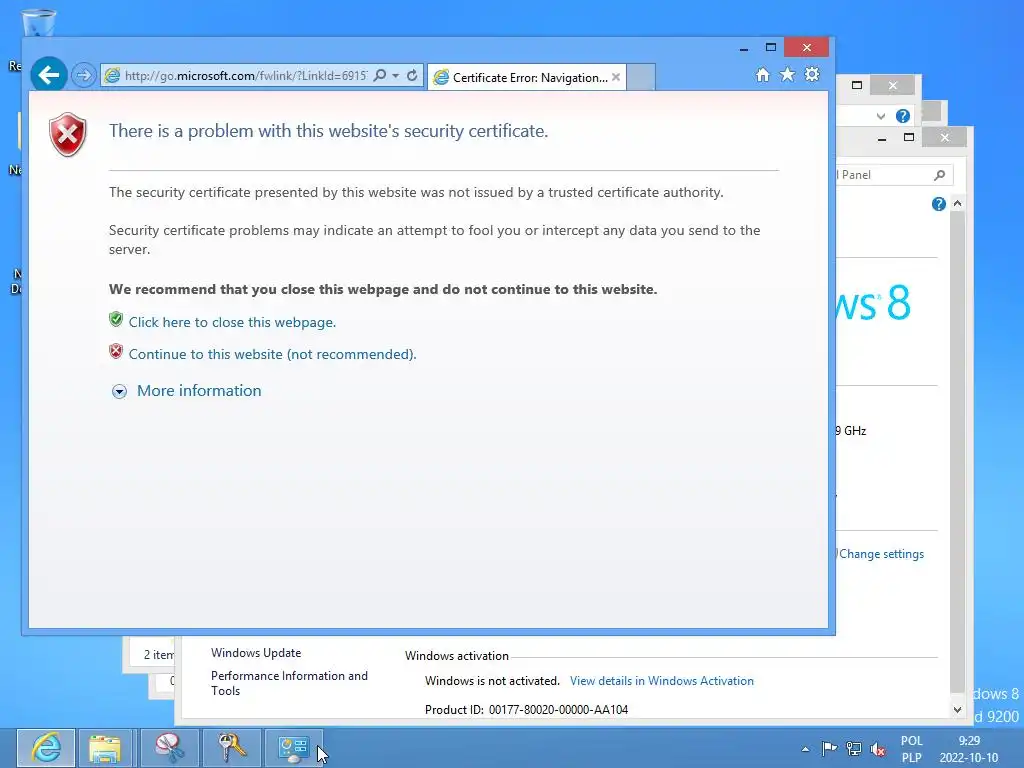
Task: Expand the chevron dropdown beside the rear help icon
Action: [881, 116]
